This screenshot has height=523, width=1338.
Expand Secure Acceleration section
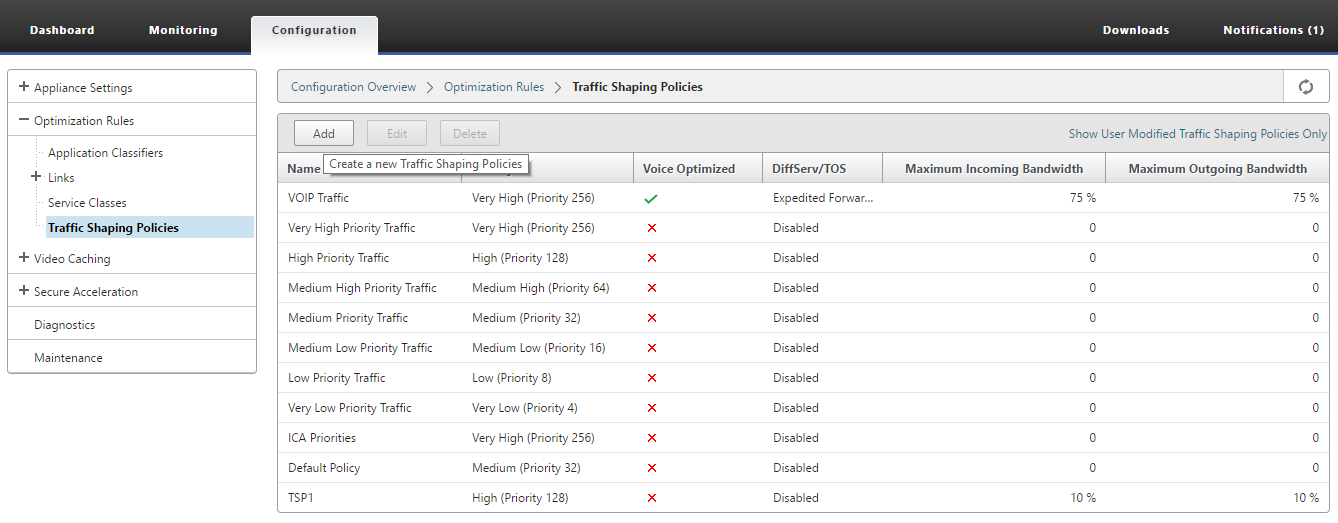[x=24, y=291]
